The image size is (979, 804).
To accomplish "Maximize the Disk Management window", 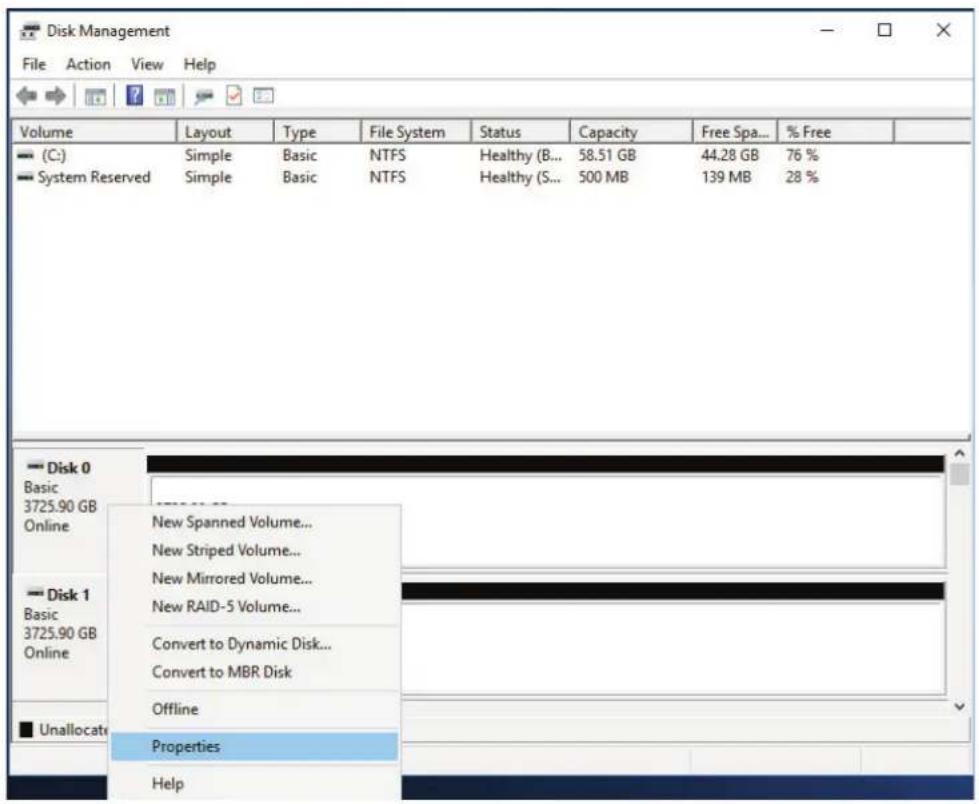I will point(885,30).
